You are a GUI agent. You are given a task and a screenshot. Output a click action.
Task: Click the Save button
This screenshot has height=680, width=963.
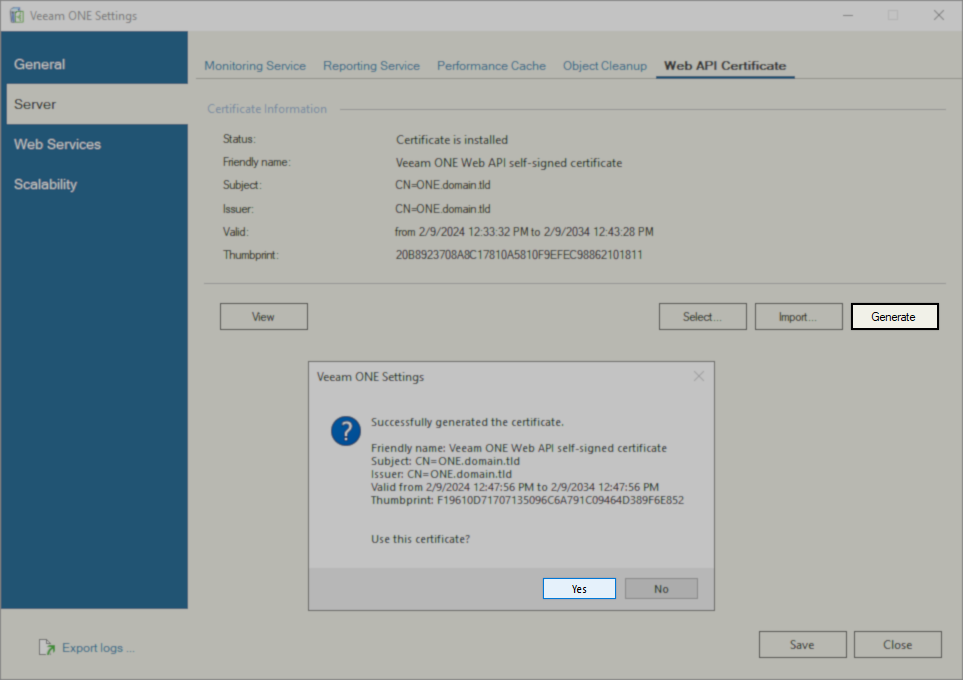coord(802,644)
